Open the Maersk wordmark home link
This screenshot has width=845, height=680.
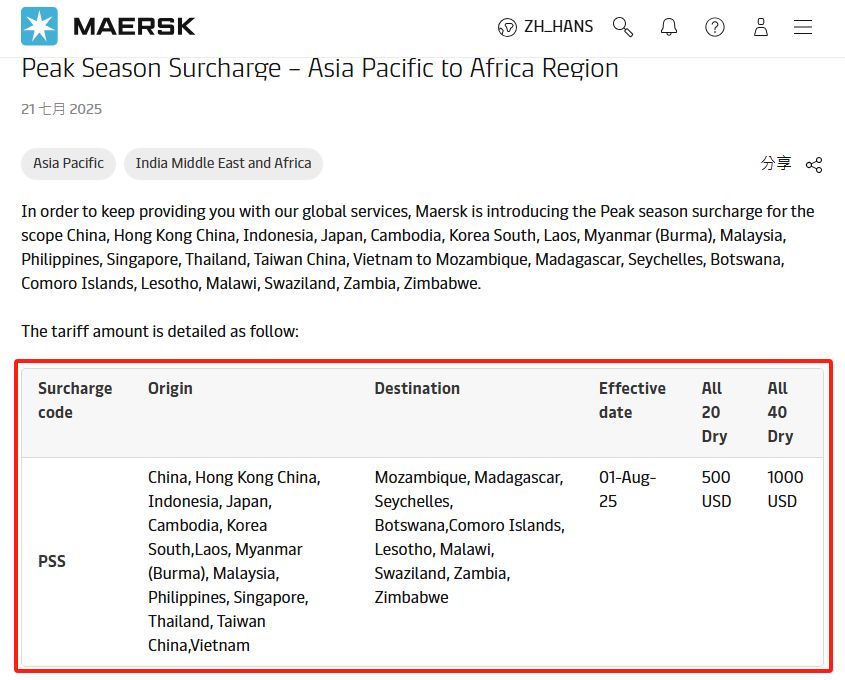click(x=134, y=26)
